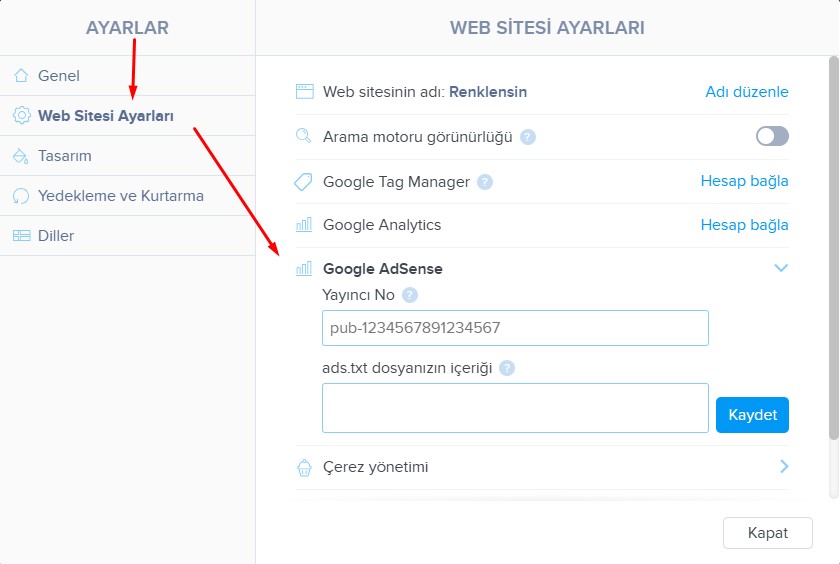840x564 pixels.
Task: Click Hesap bağla for Google Analytics
Action: click(x=744, y=225)
